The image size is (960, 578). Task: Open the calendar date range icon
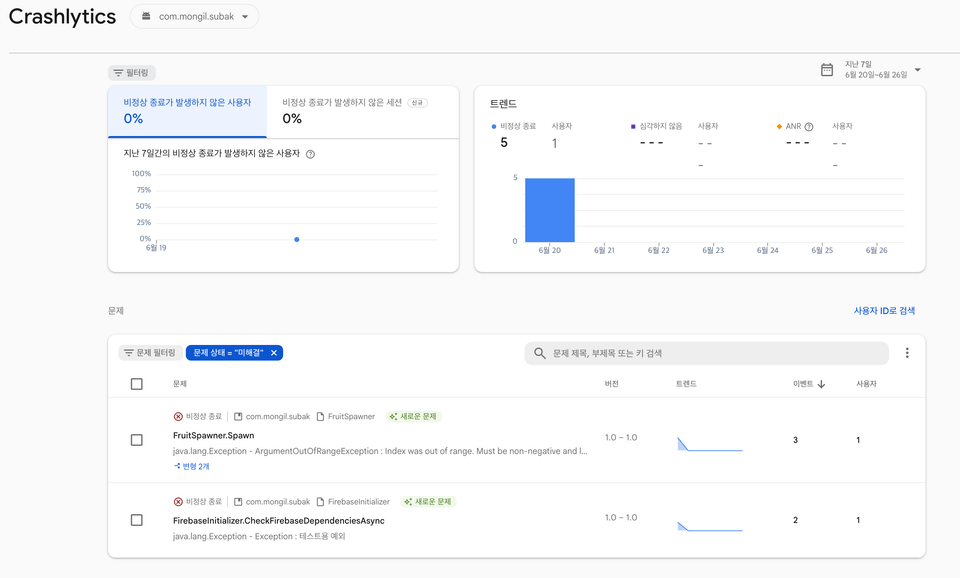click(827, 70)
